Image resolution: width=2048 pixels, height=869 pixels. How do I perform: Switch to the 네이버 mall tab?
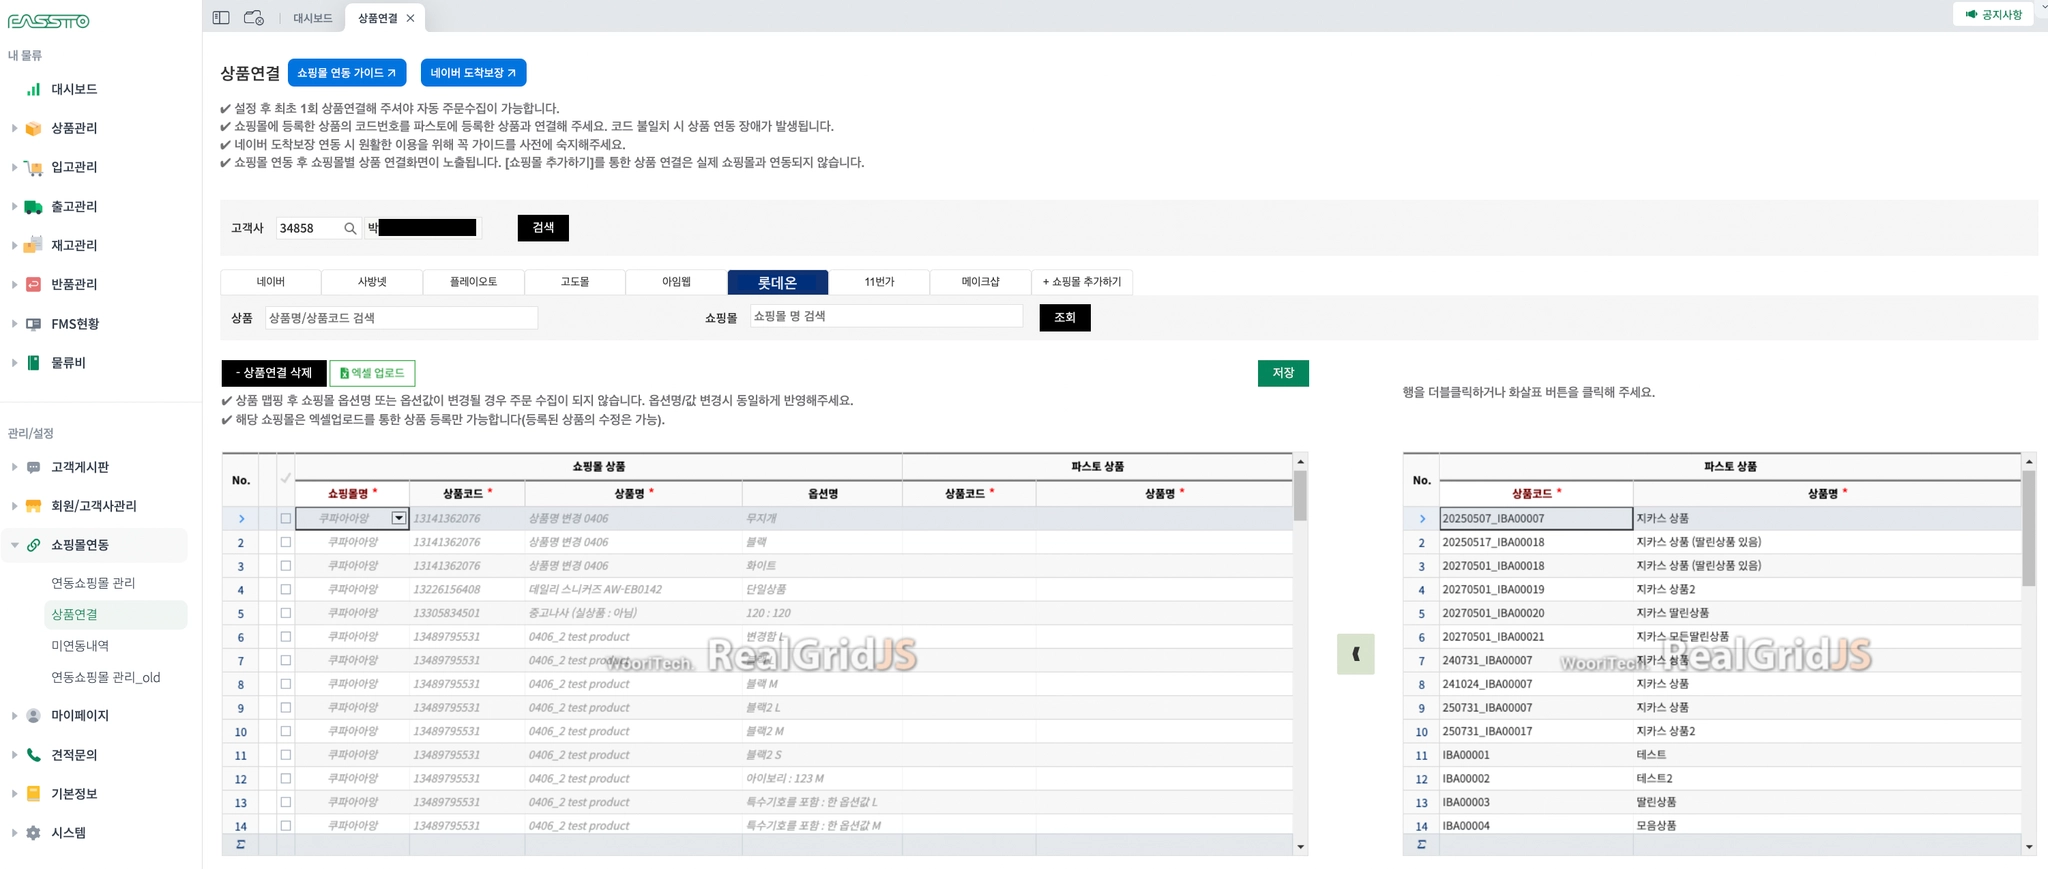(271, 282)
